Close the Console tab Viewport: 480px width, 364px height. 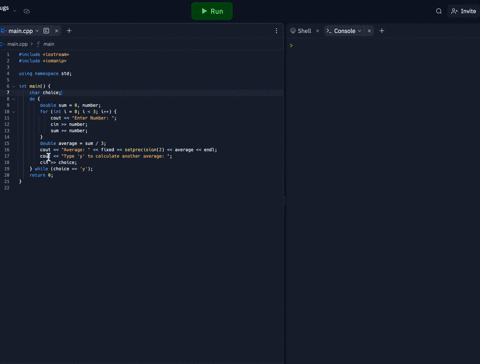click(369, 31)
